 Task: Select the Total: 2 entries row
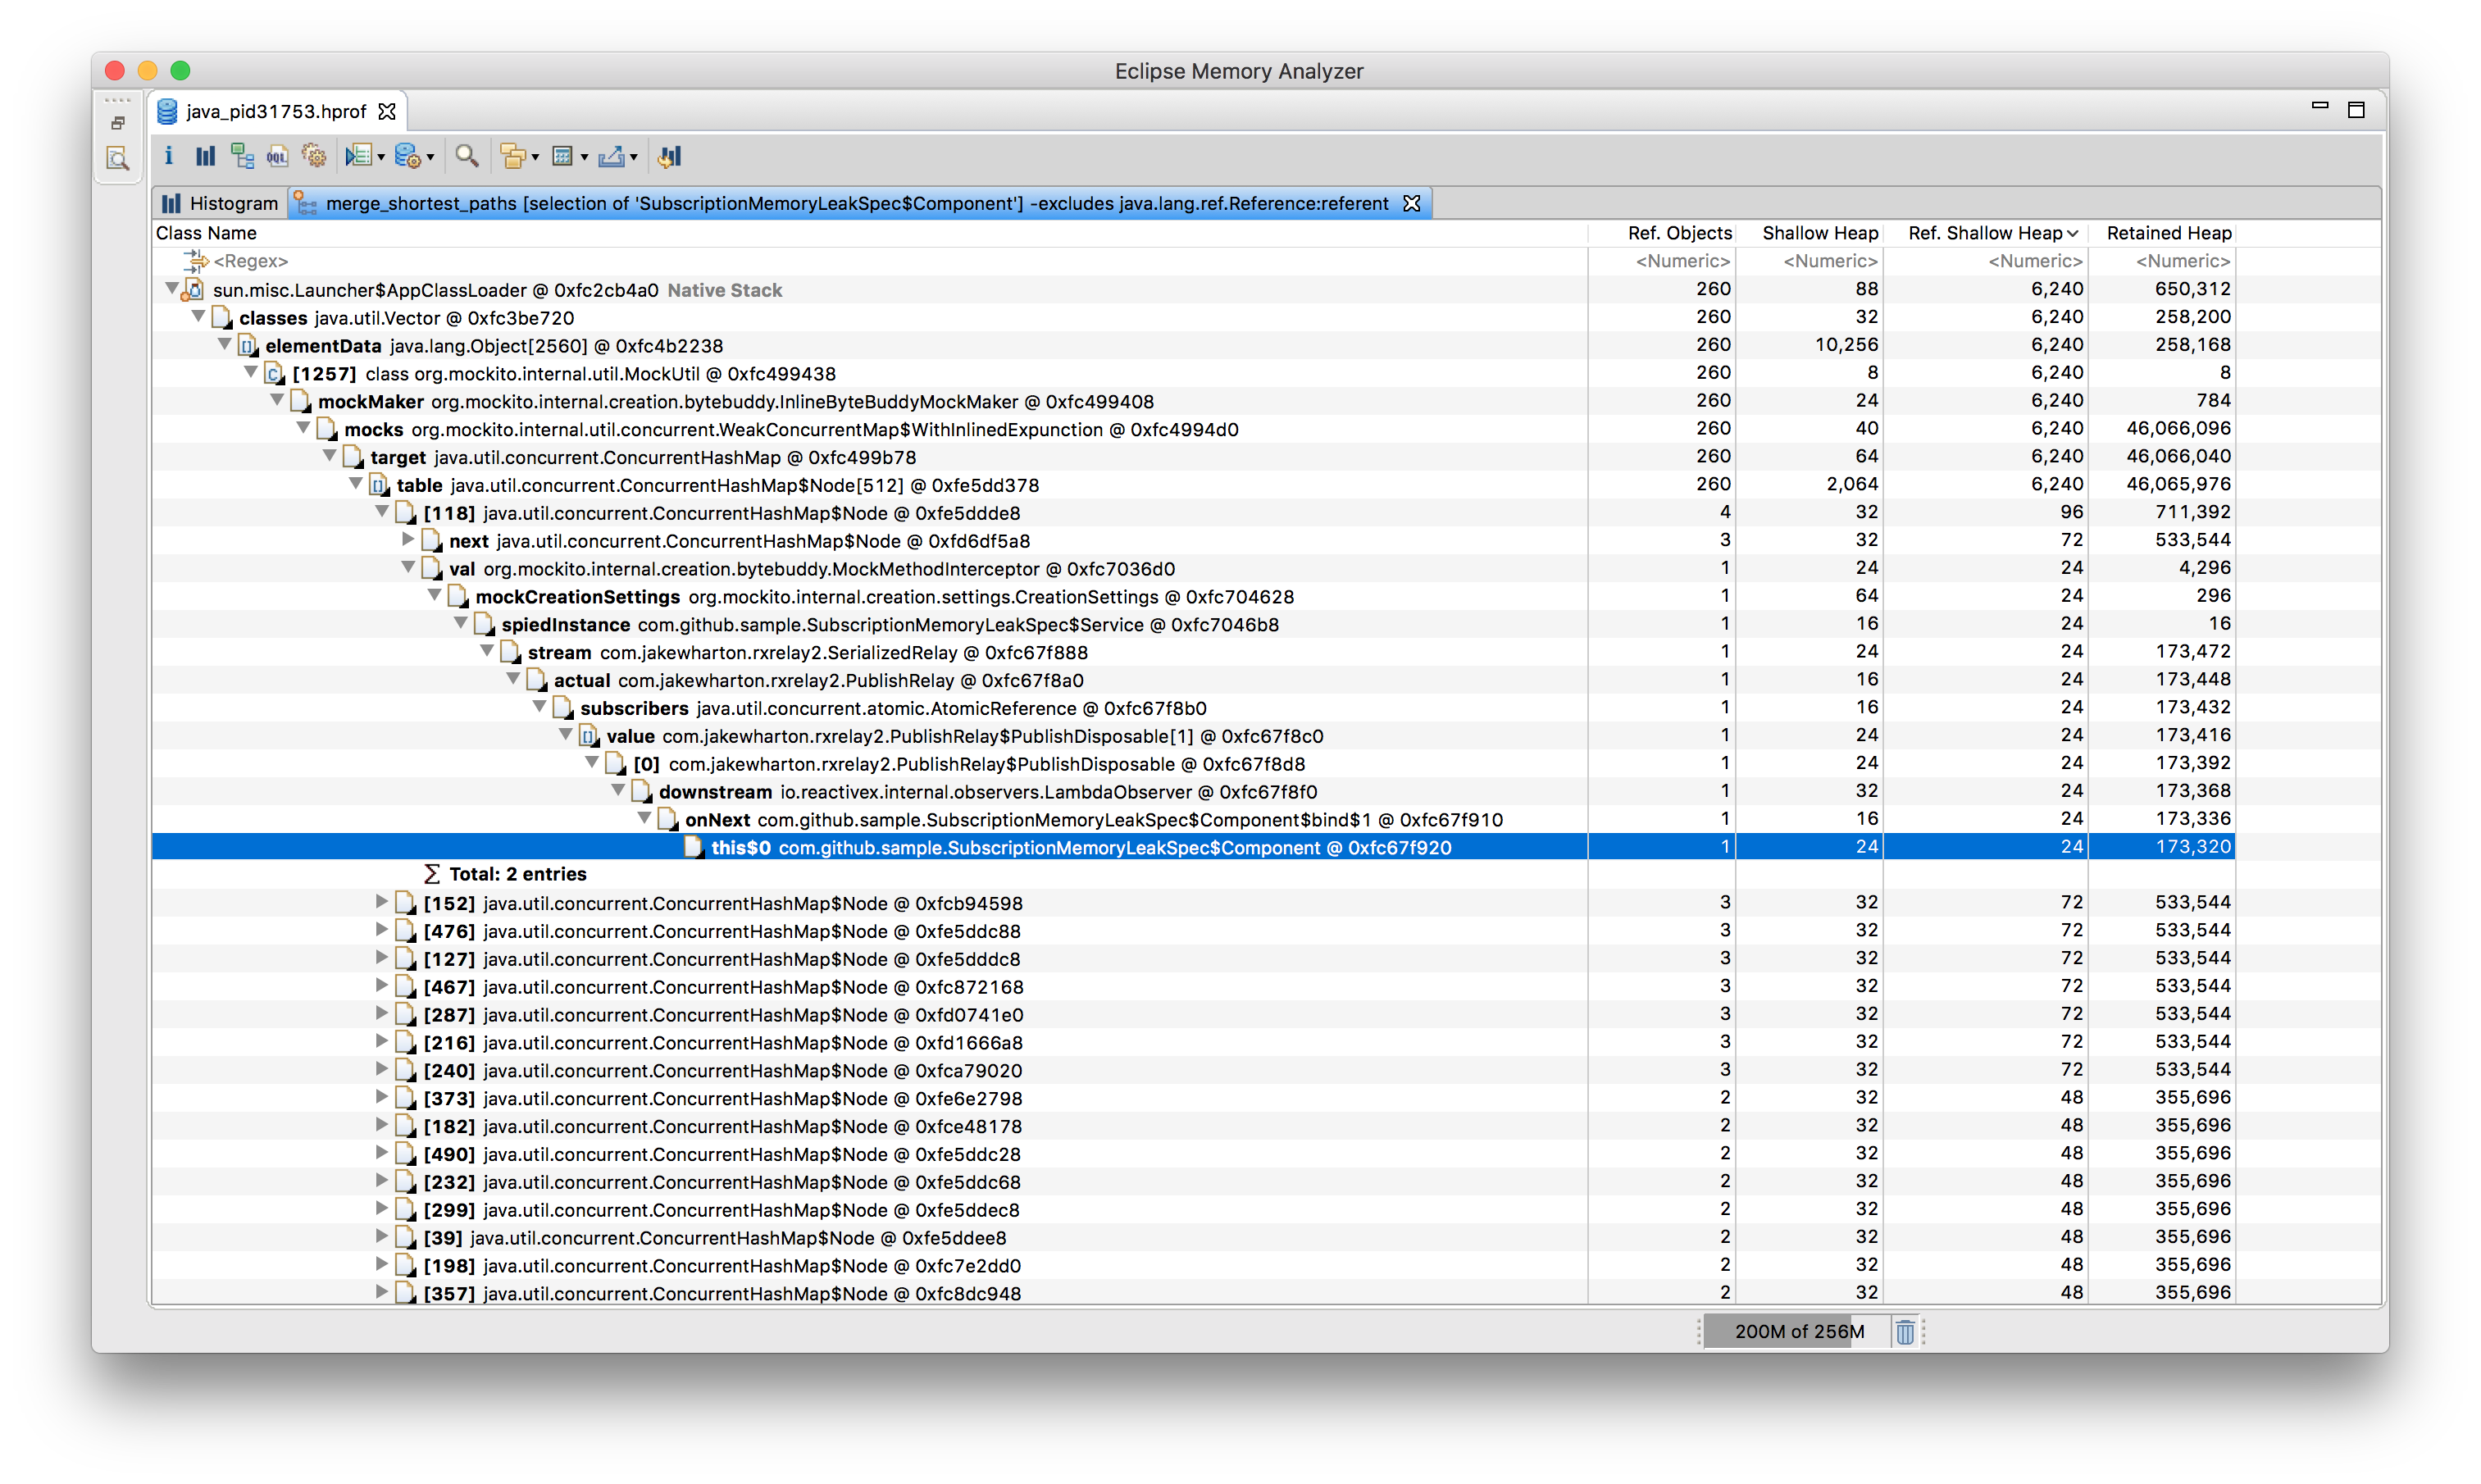tap(1192, 874)
